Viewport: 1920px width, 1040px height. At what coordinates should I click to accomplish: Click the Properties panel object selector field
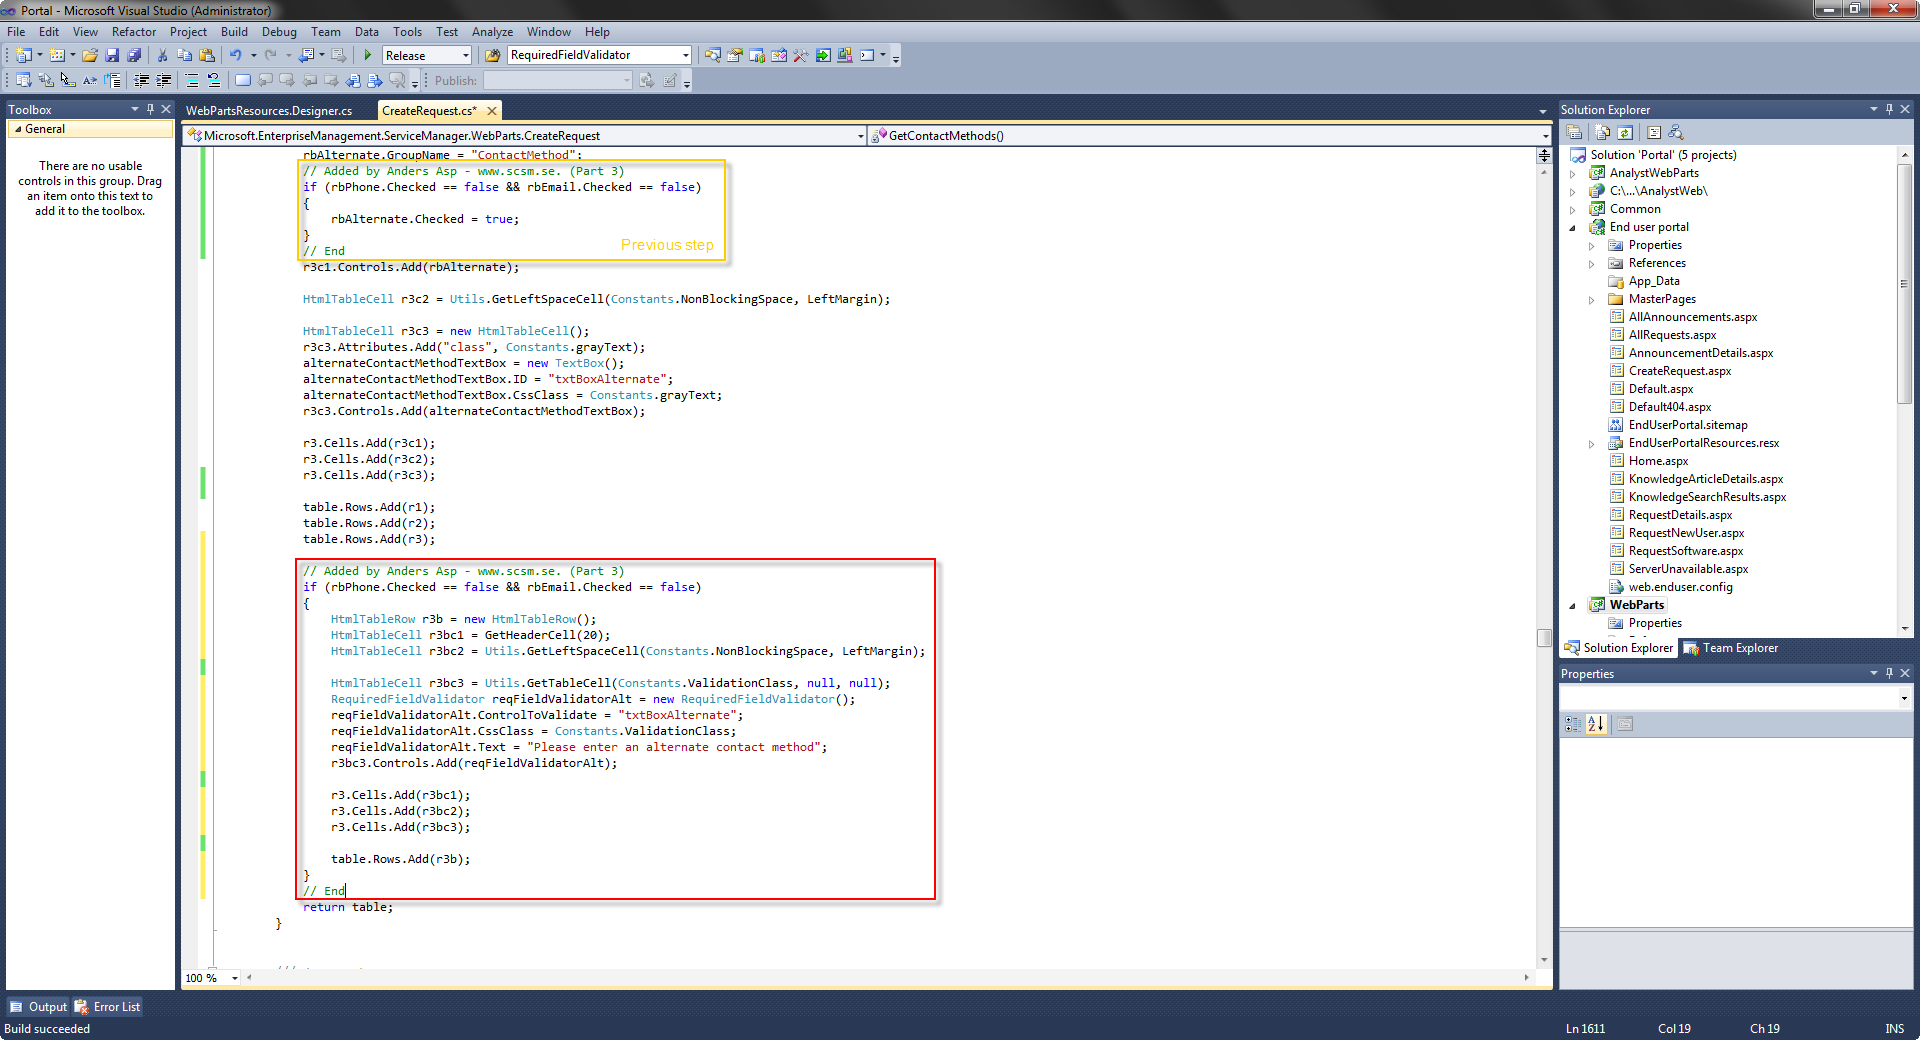click(x=1735, y=698)
